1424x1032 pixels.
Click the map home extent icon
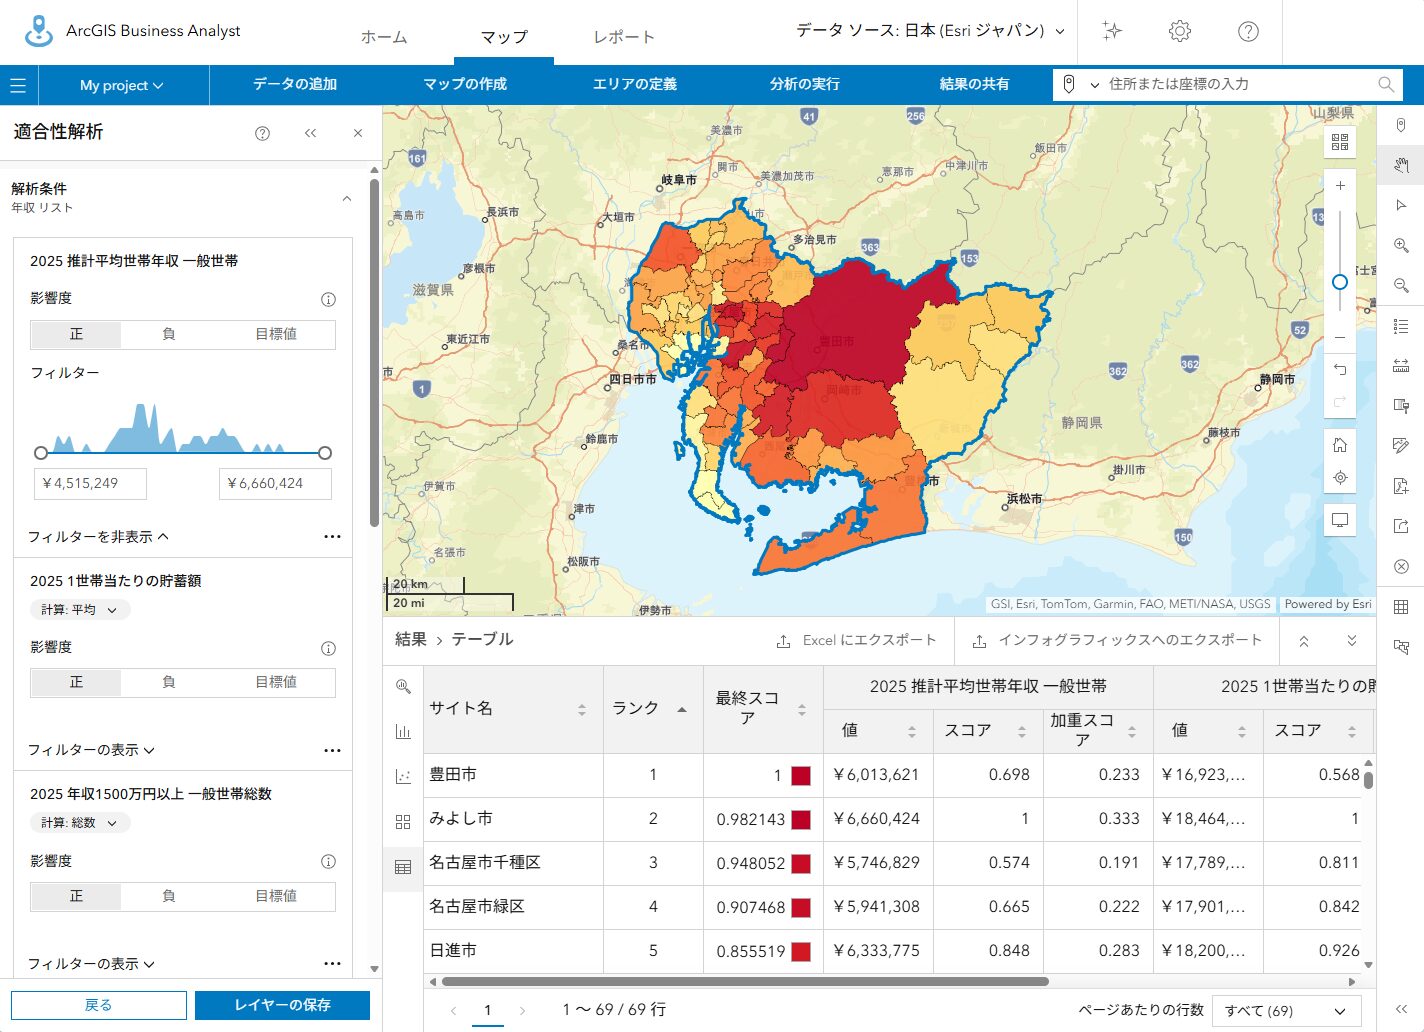(x=1340, y=445)
